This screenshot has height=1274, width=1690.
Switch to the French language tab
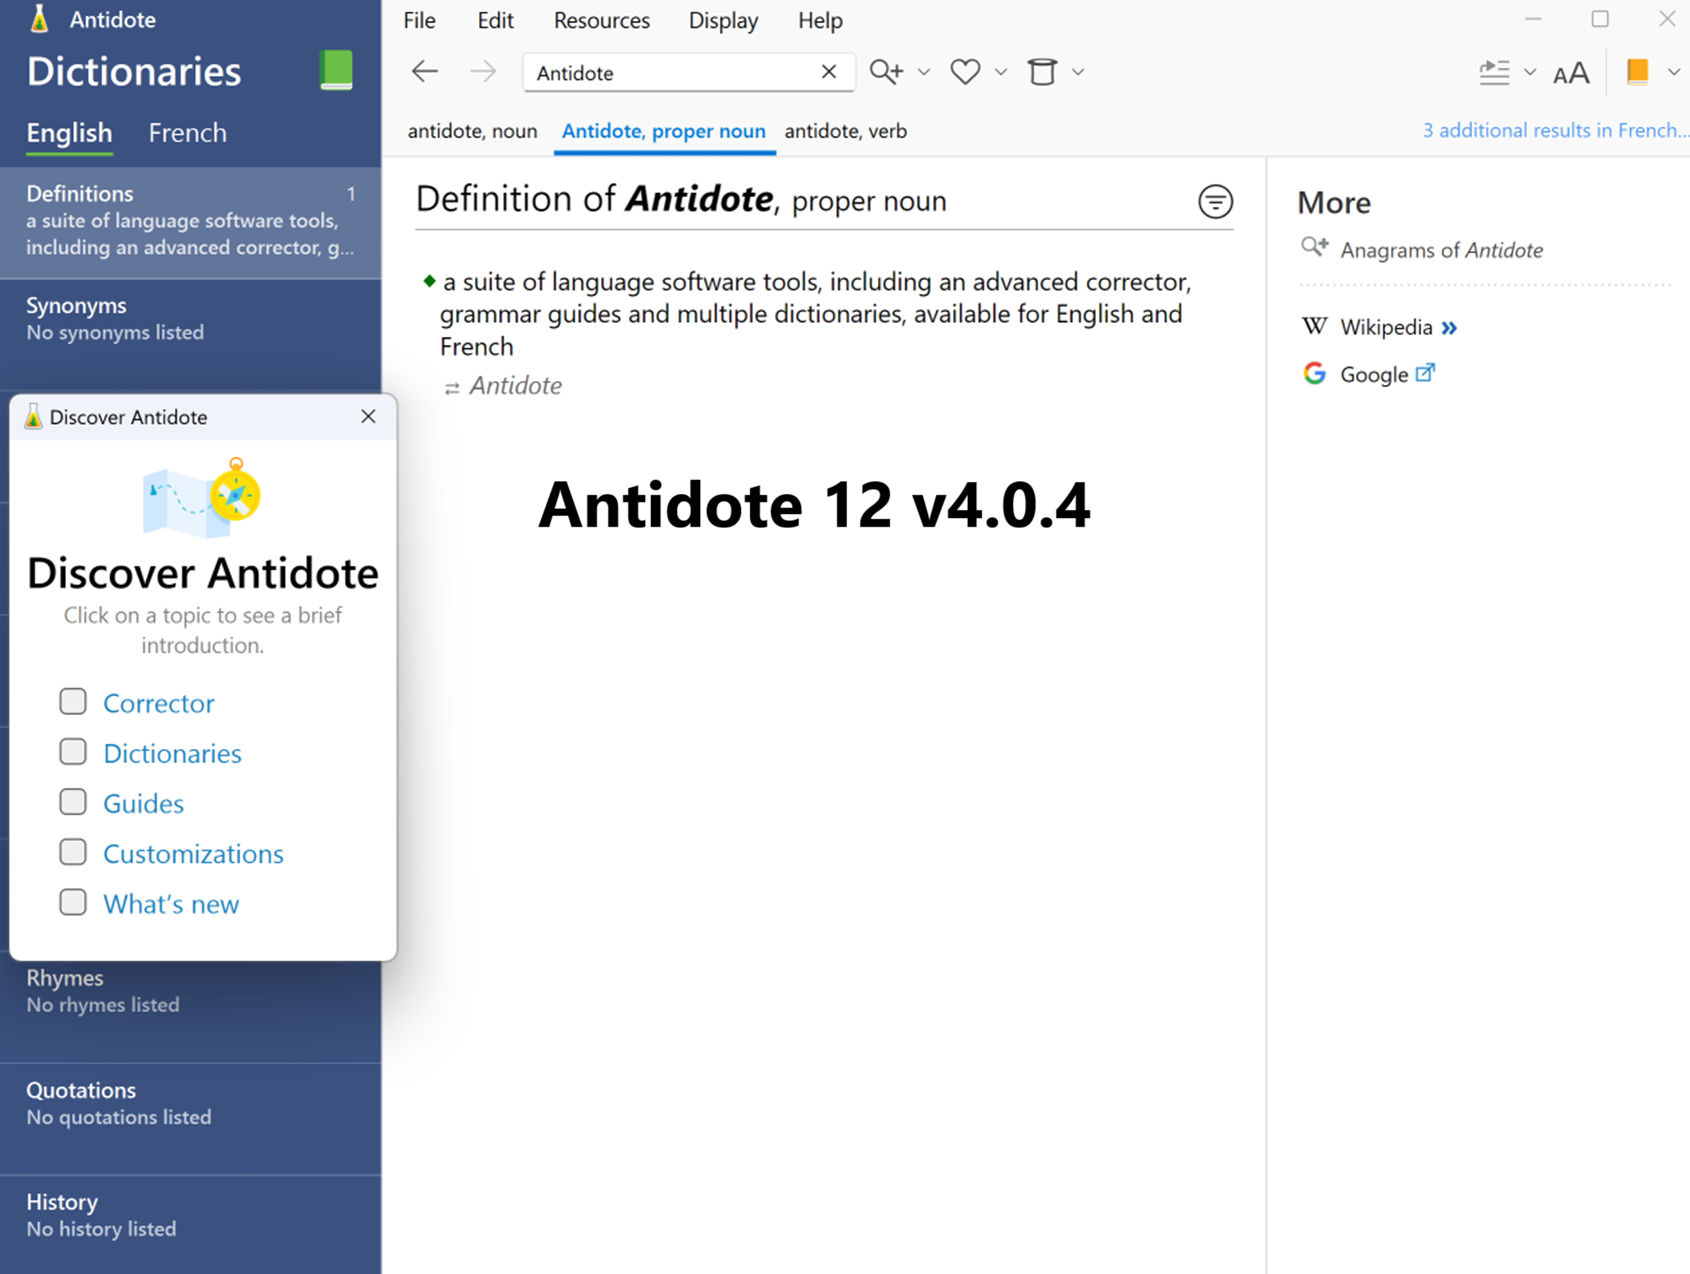188,133
